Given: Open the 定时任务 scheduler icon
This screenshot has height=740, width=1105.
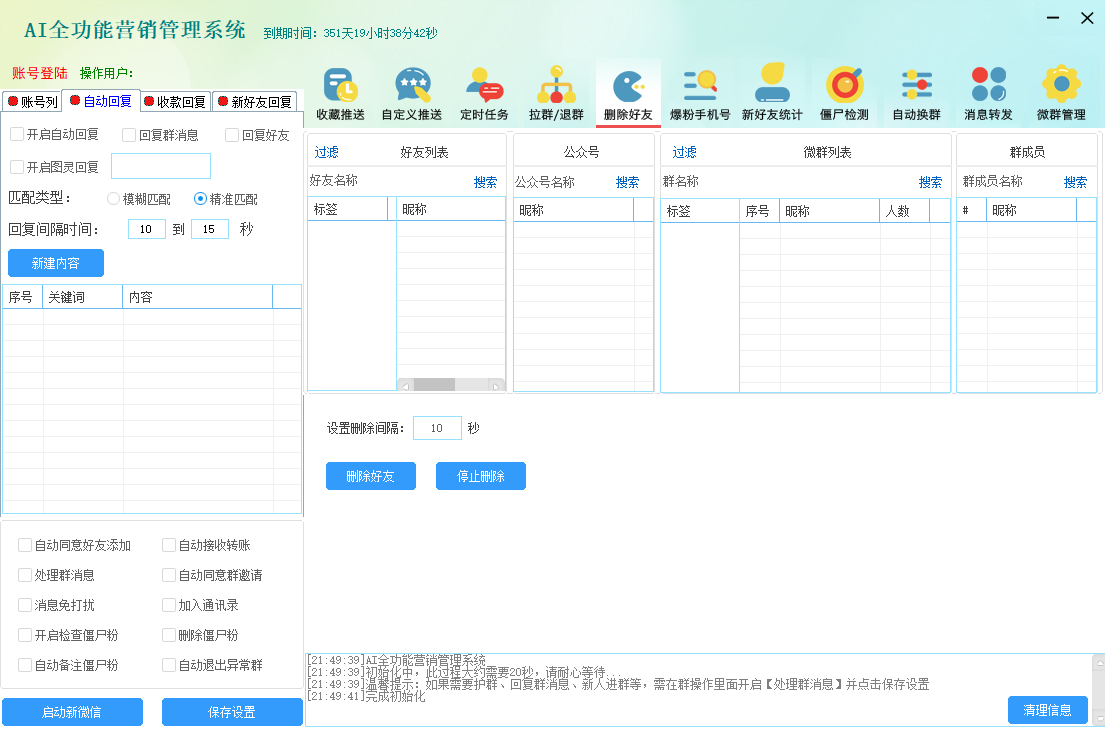Looking at the screenshot, I should (x=484, y=94).
